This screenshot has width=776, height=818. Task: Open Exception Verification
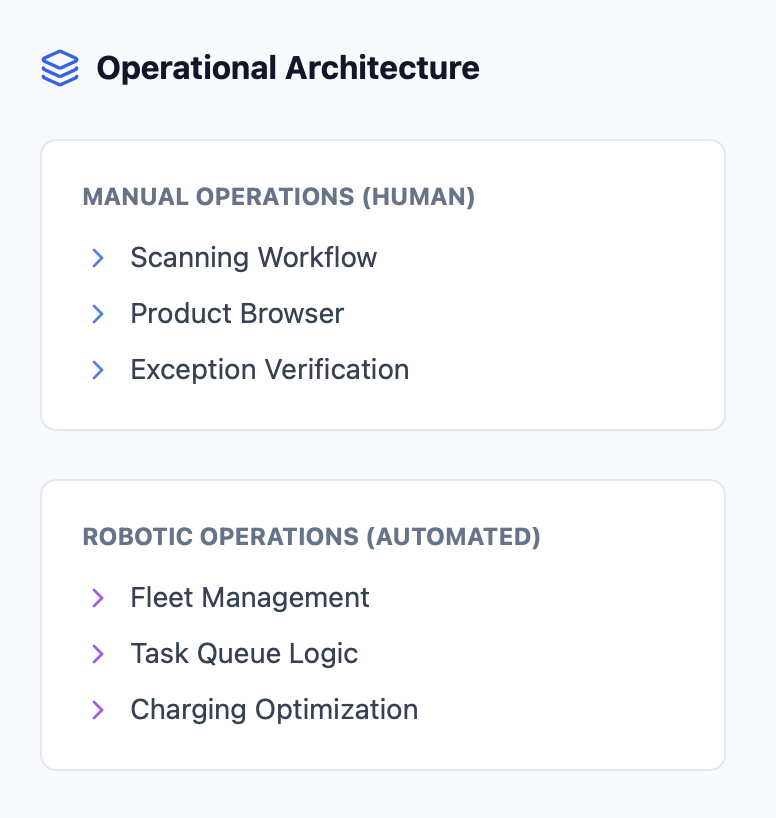point(269,370)
